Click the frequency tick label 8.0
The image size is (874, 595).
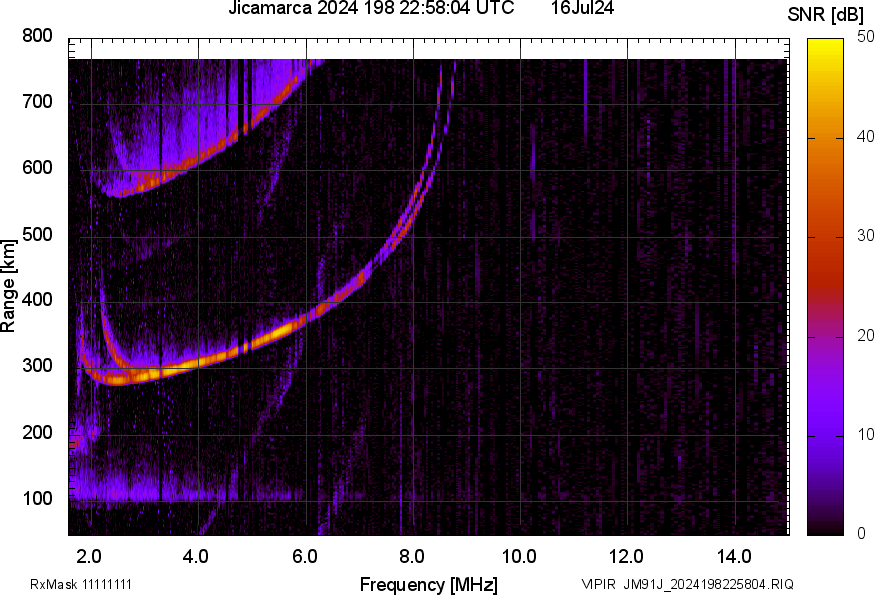click(411, 557)
